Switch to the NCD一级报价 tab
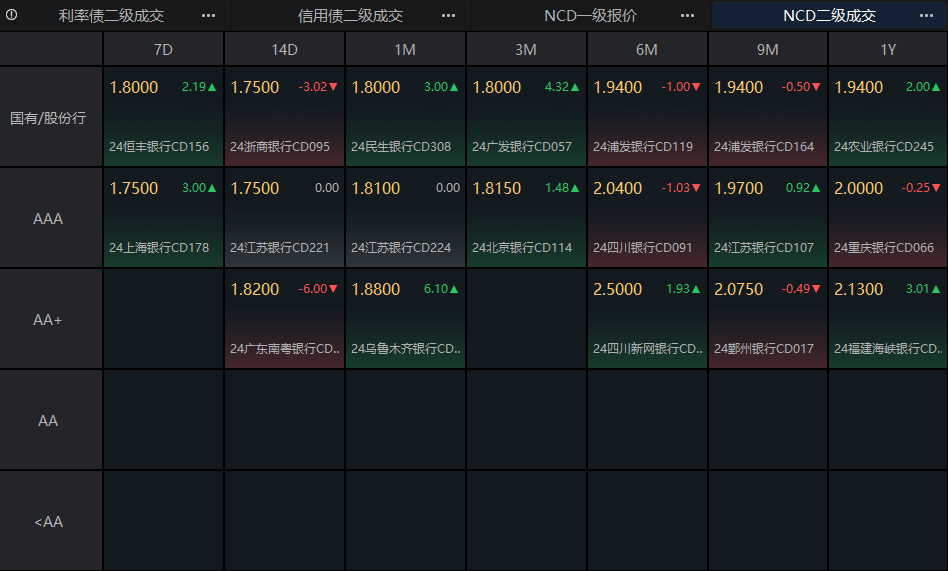948x571 pixels. 591,16
